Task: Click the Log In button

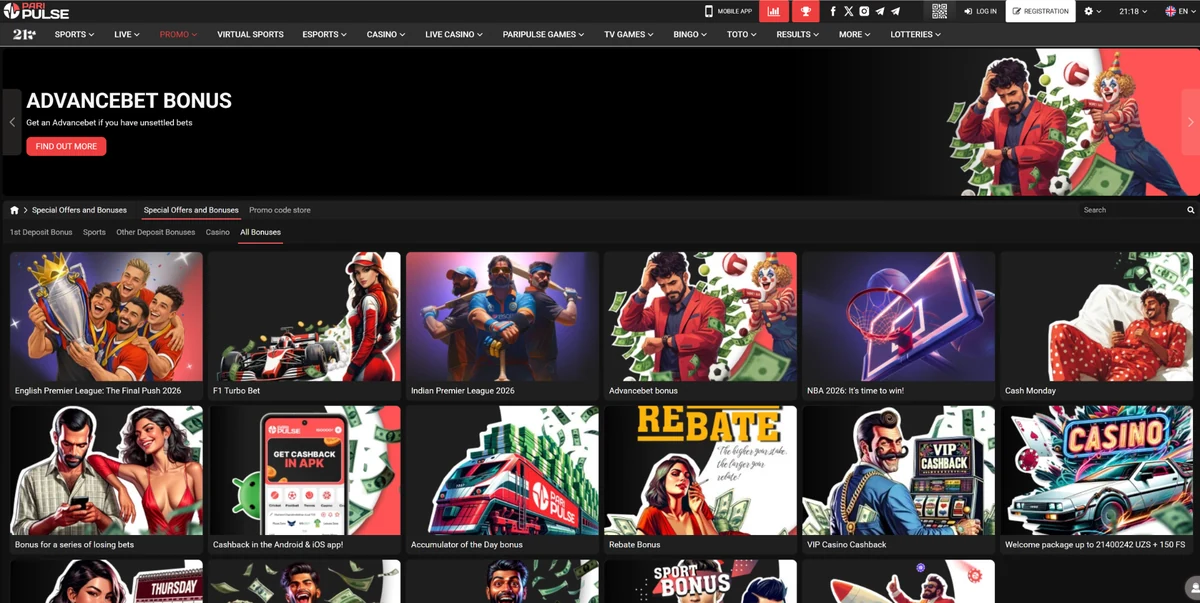Action: [x=981, y=11]
